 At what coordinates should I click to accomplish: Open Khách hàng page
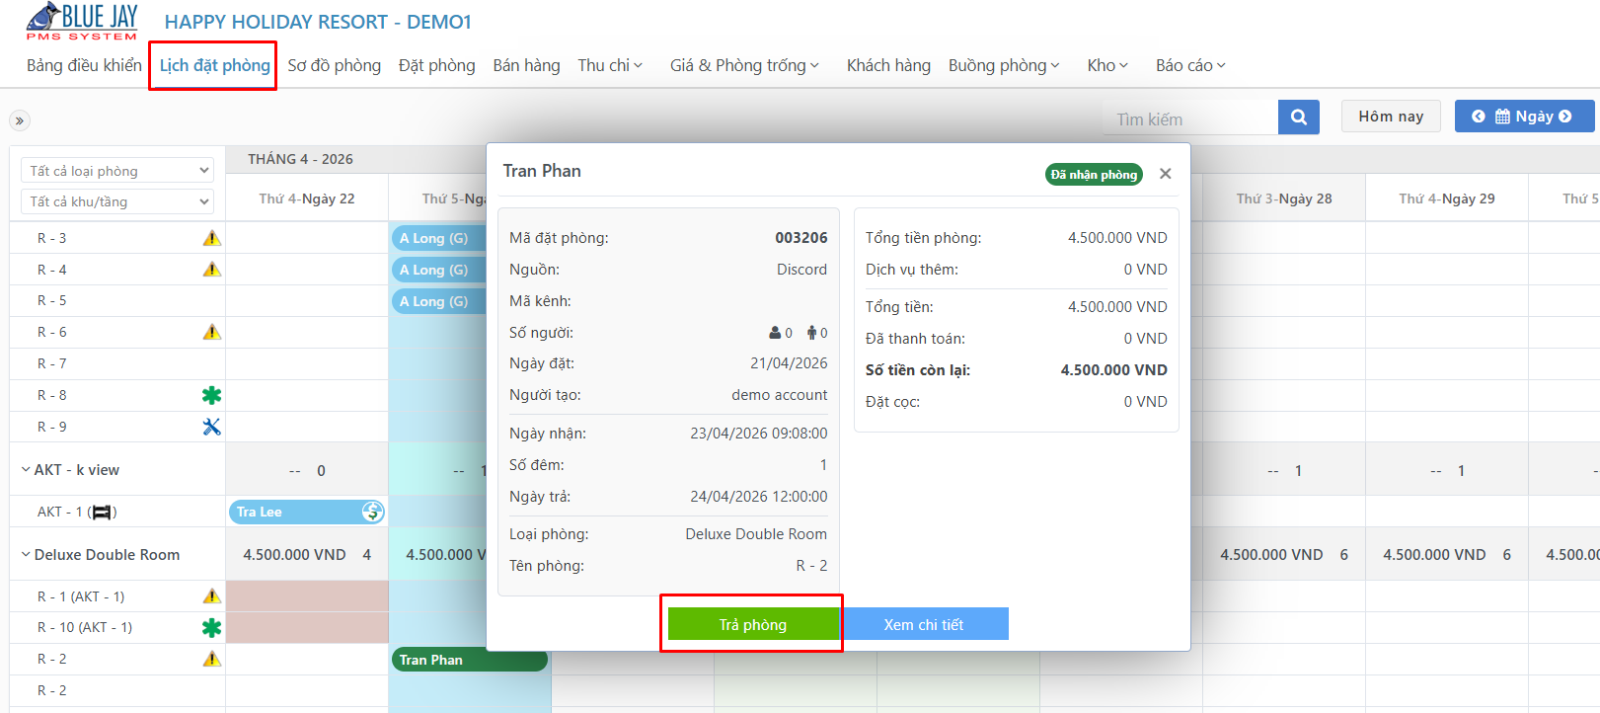(888, 65)
